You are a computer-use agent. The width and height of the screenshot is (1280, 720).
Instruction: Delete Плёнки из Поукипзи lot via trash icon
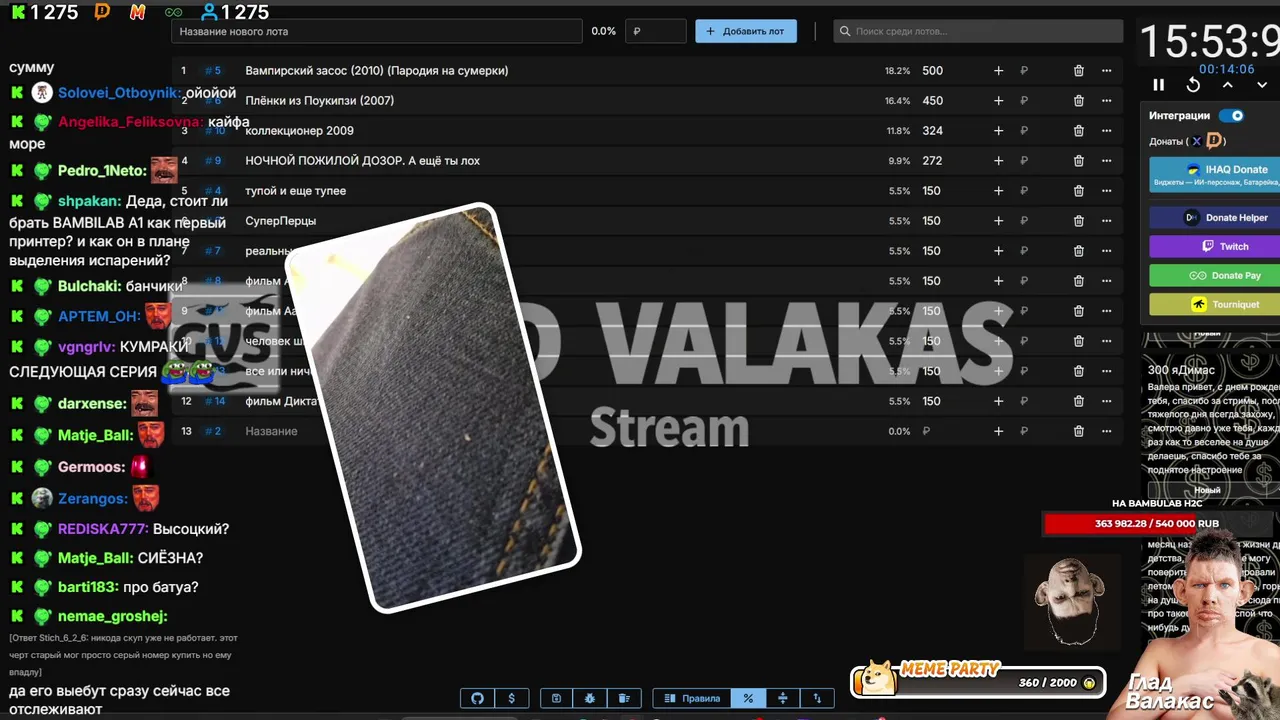click(x=1078, y=101)
